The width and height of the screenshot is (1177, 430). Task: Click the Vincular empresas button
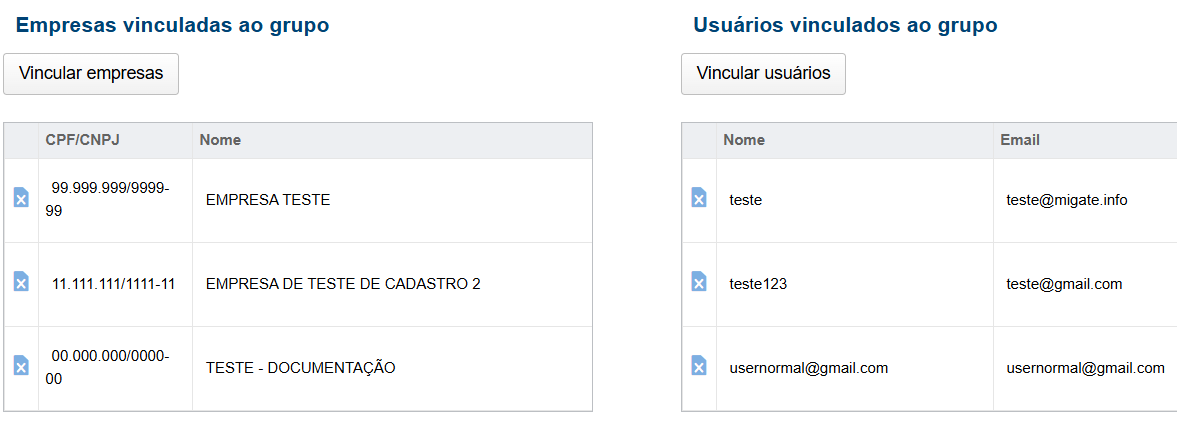coord(91,74)
